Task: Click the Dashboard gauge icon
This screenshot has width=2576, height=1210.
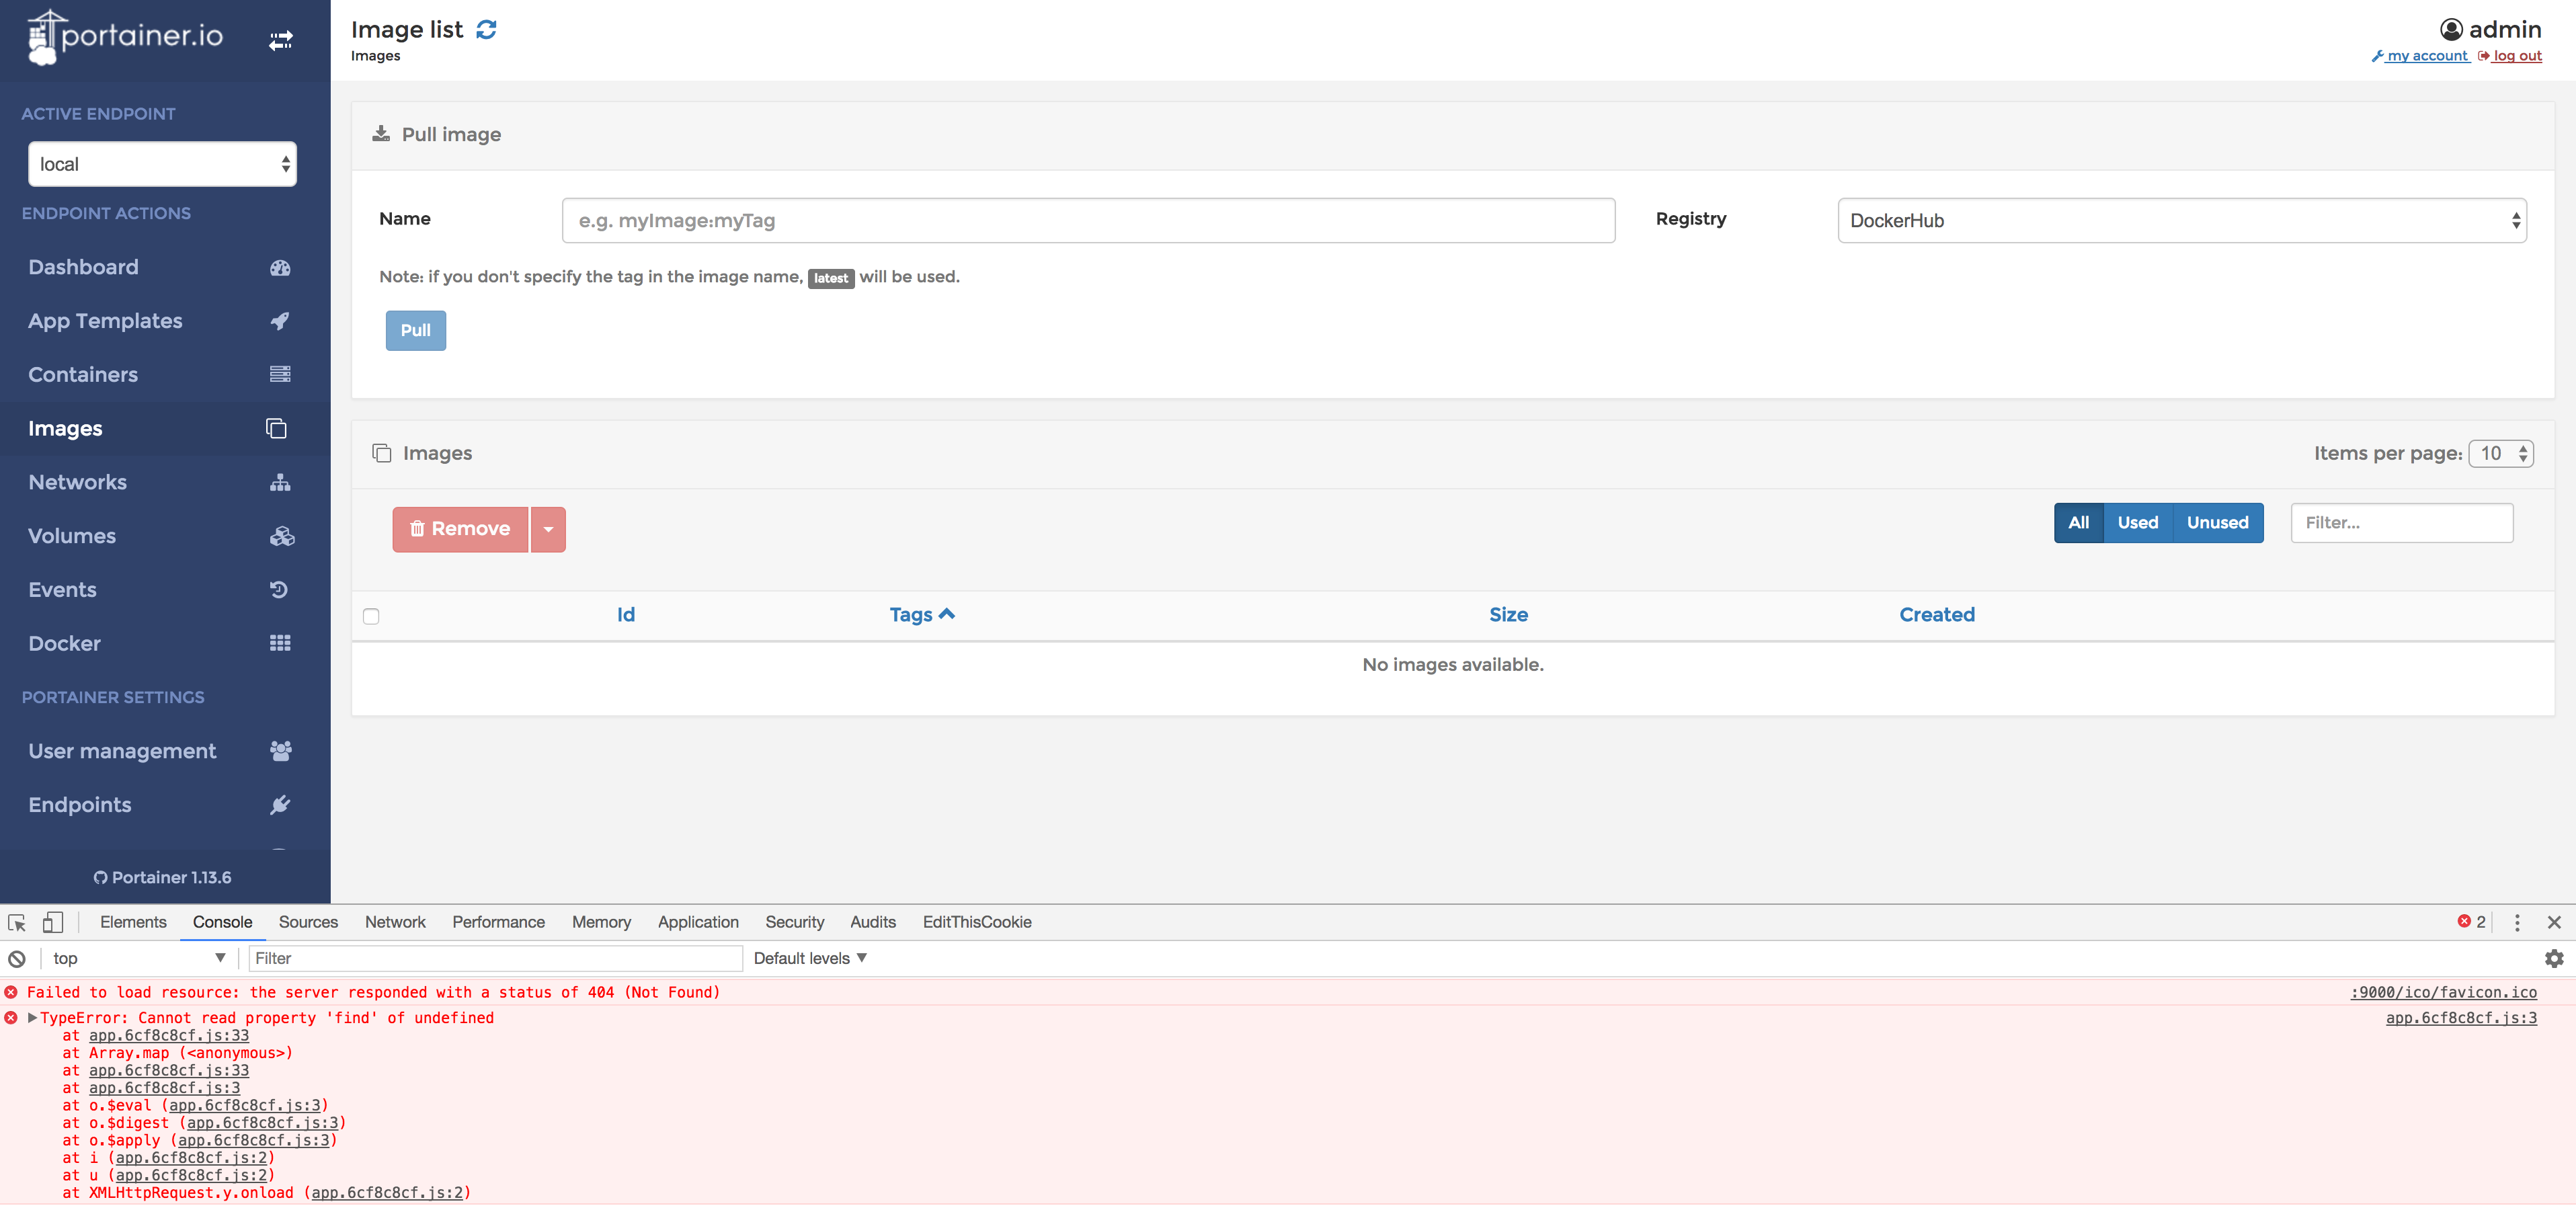Action: (280, 267)
